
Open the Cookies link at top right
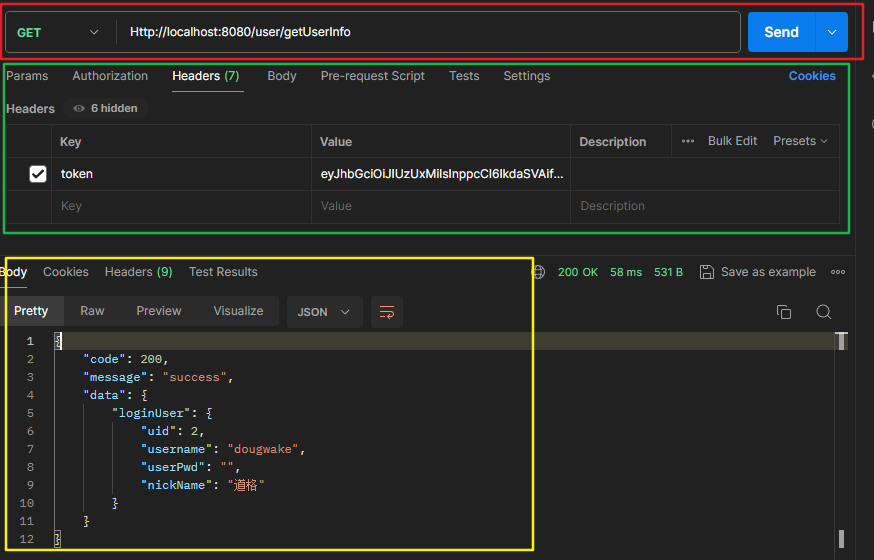click(812, 76)
